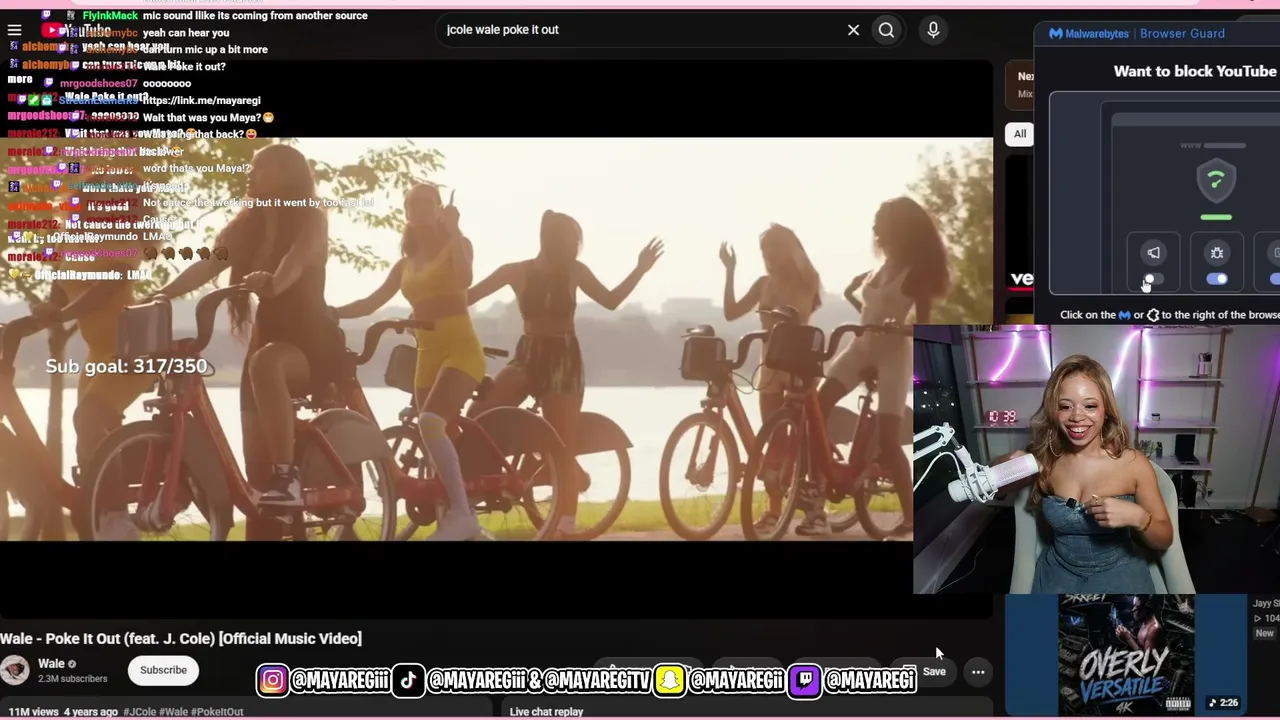Click the video title text
This screenshot has height=720, width=1280.
click(x=181, y=639)
